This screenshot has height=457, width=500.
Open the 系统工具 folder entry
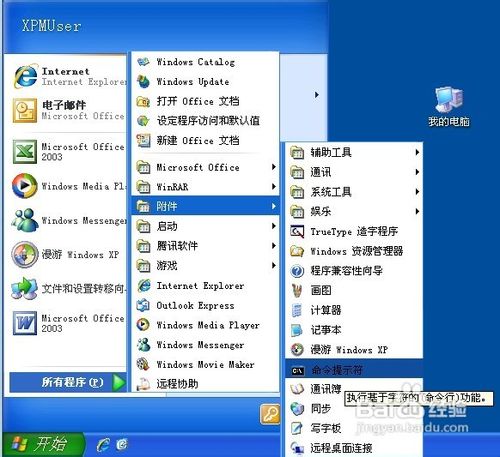coord(354,192)
